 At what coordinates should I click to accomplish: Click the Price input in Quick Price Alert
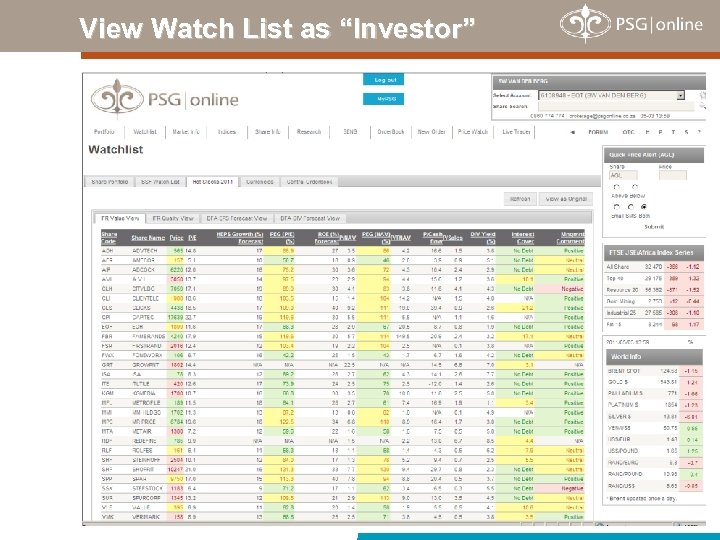tap(673, 175)
